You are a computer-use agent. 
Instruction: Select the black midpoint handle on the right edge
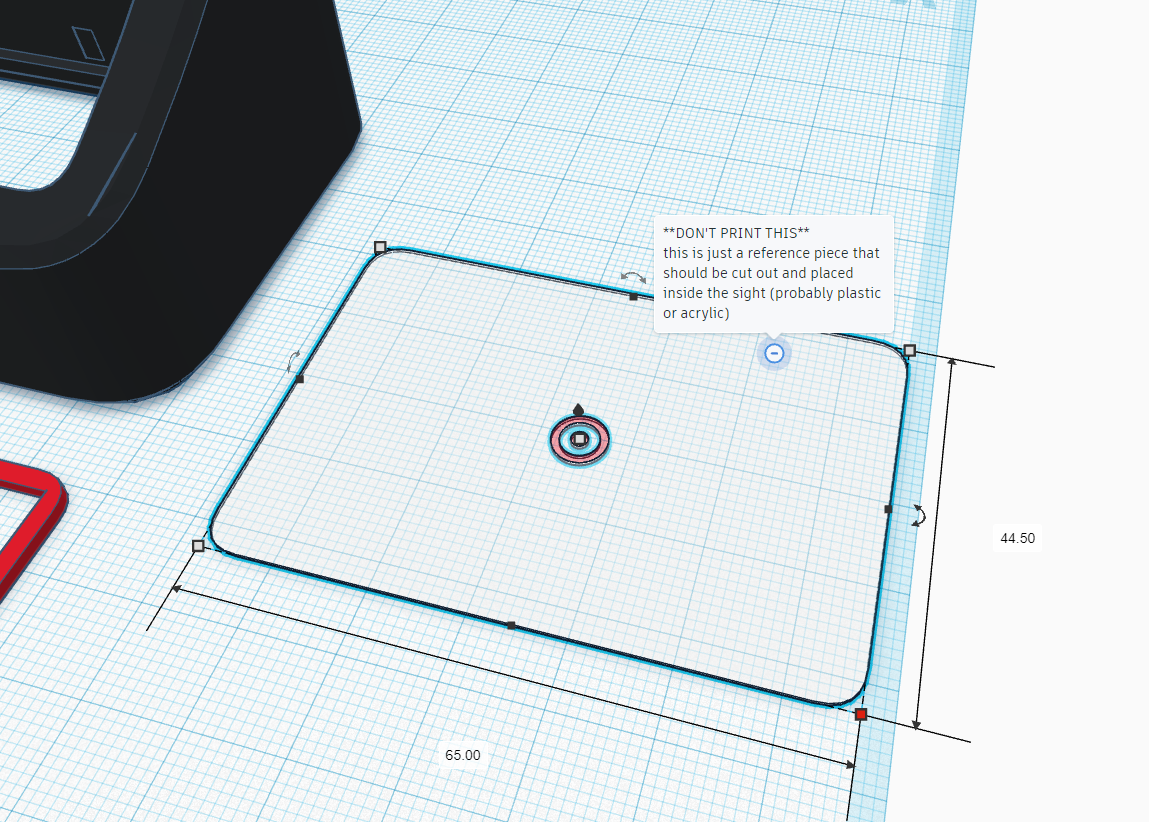pos(888,508)
